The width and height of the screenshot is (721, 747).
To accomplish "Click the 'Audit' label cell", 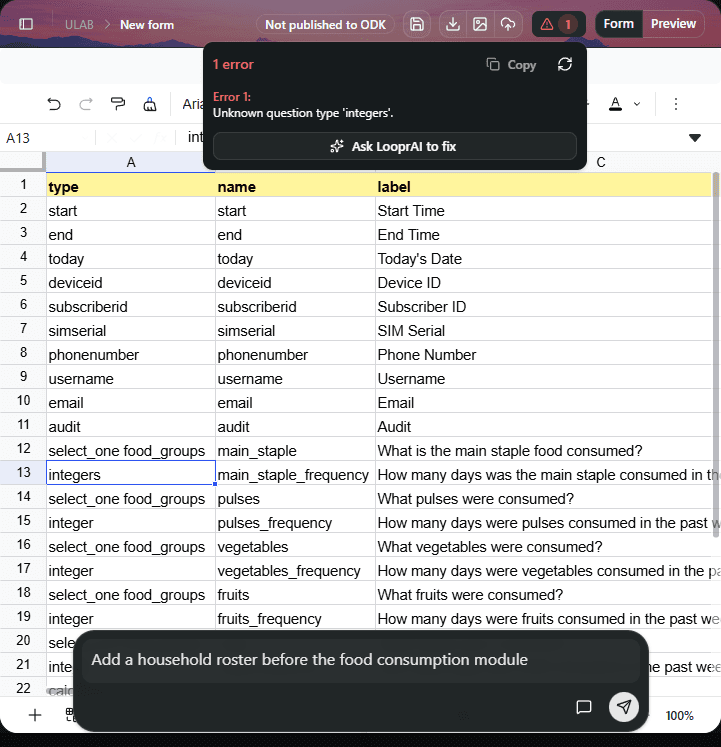I will coord(543,425).
